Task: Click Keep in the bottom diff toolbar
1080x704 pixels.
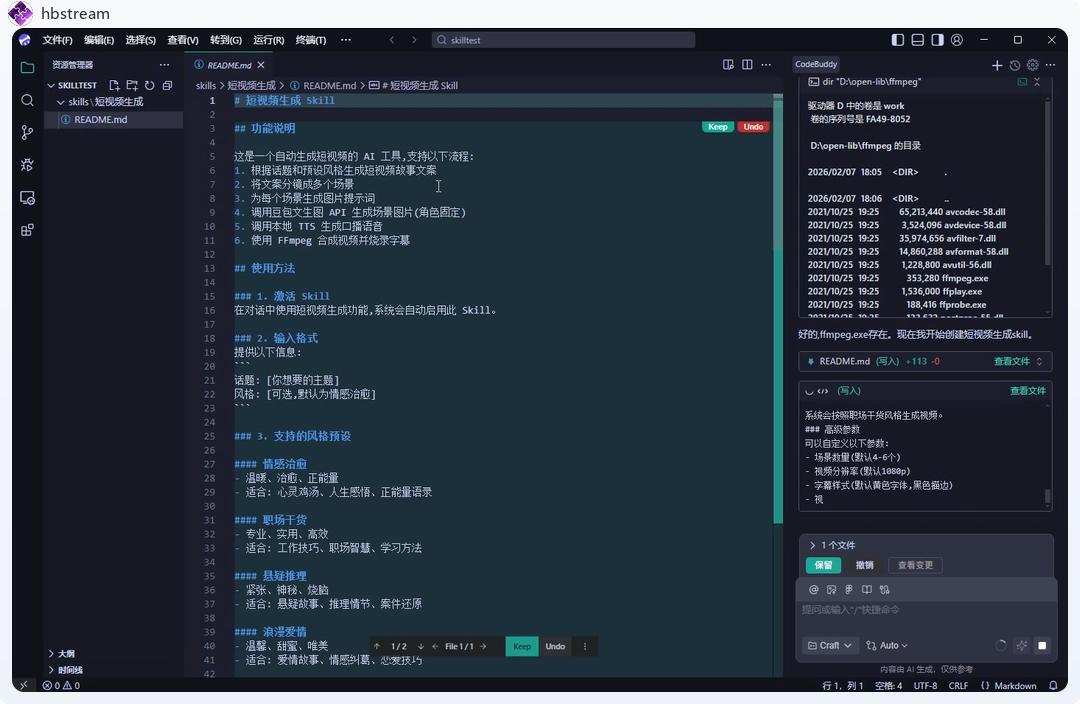Action: (522, 646)
